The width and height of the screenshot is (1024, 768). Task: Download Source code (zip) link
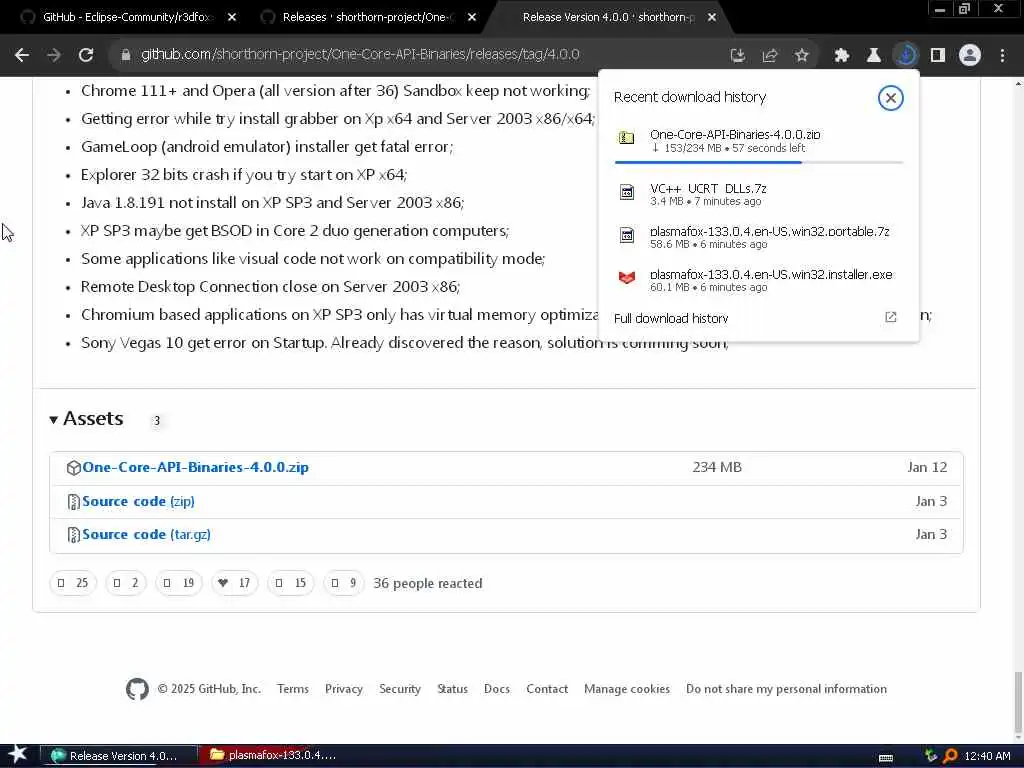click(x=138, y=502)
